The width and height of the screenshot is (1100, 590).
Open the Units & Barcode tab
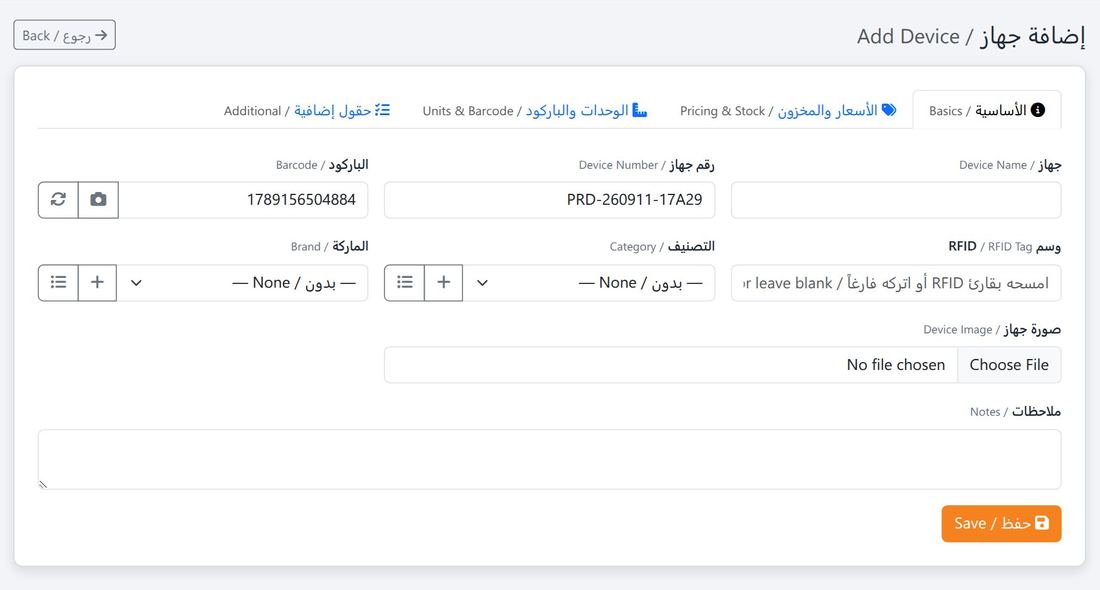(x=535, y=110)
